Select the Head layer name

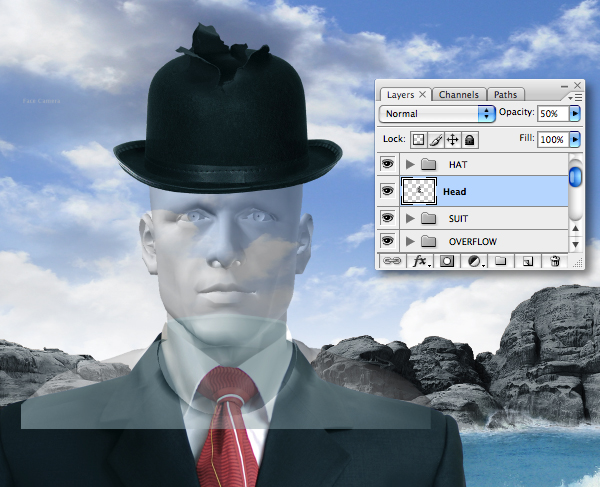click(x=454, y=192)
